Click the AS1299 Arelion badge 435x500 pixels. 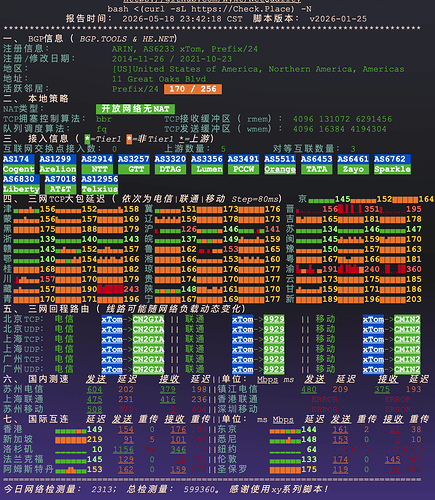coord(58,164)
